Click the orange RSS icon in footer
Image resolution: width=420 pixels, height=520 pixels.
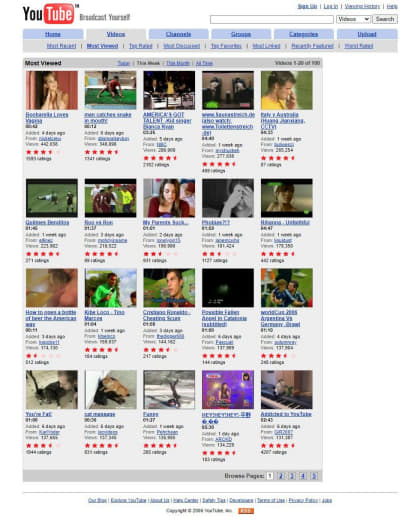[246, 511]
